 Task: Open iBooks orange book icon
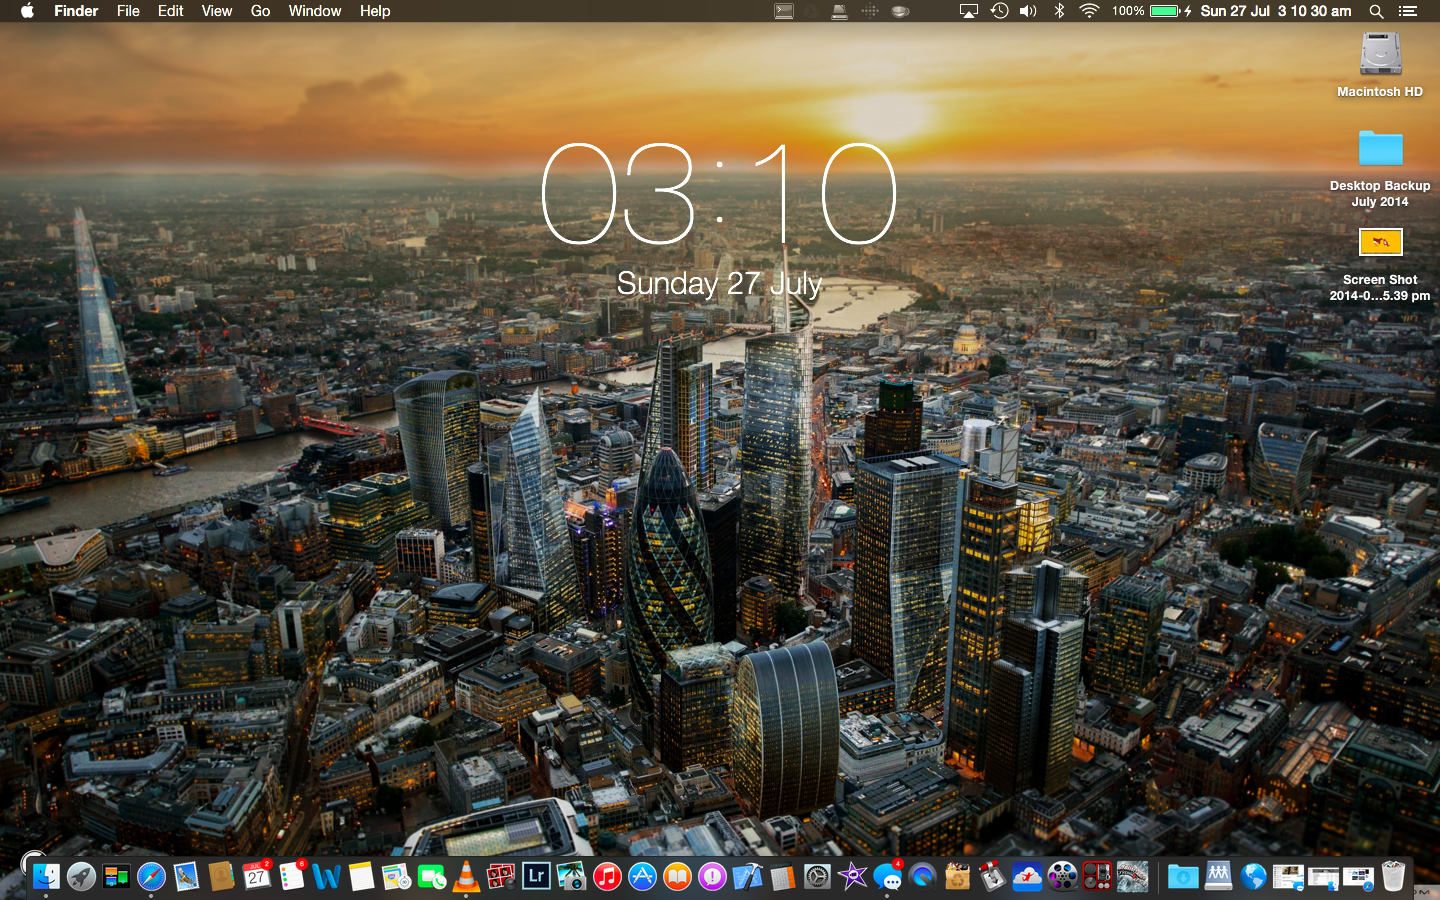click(677, 877)
